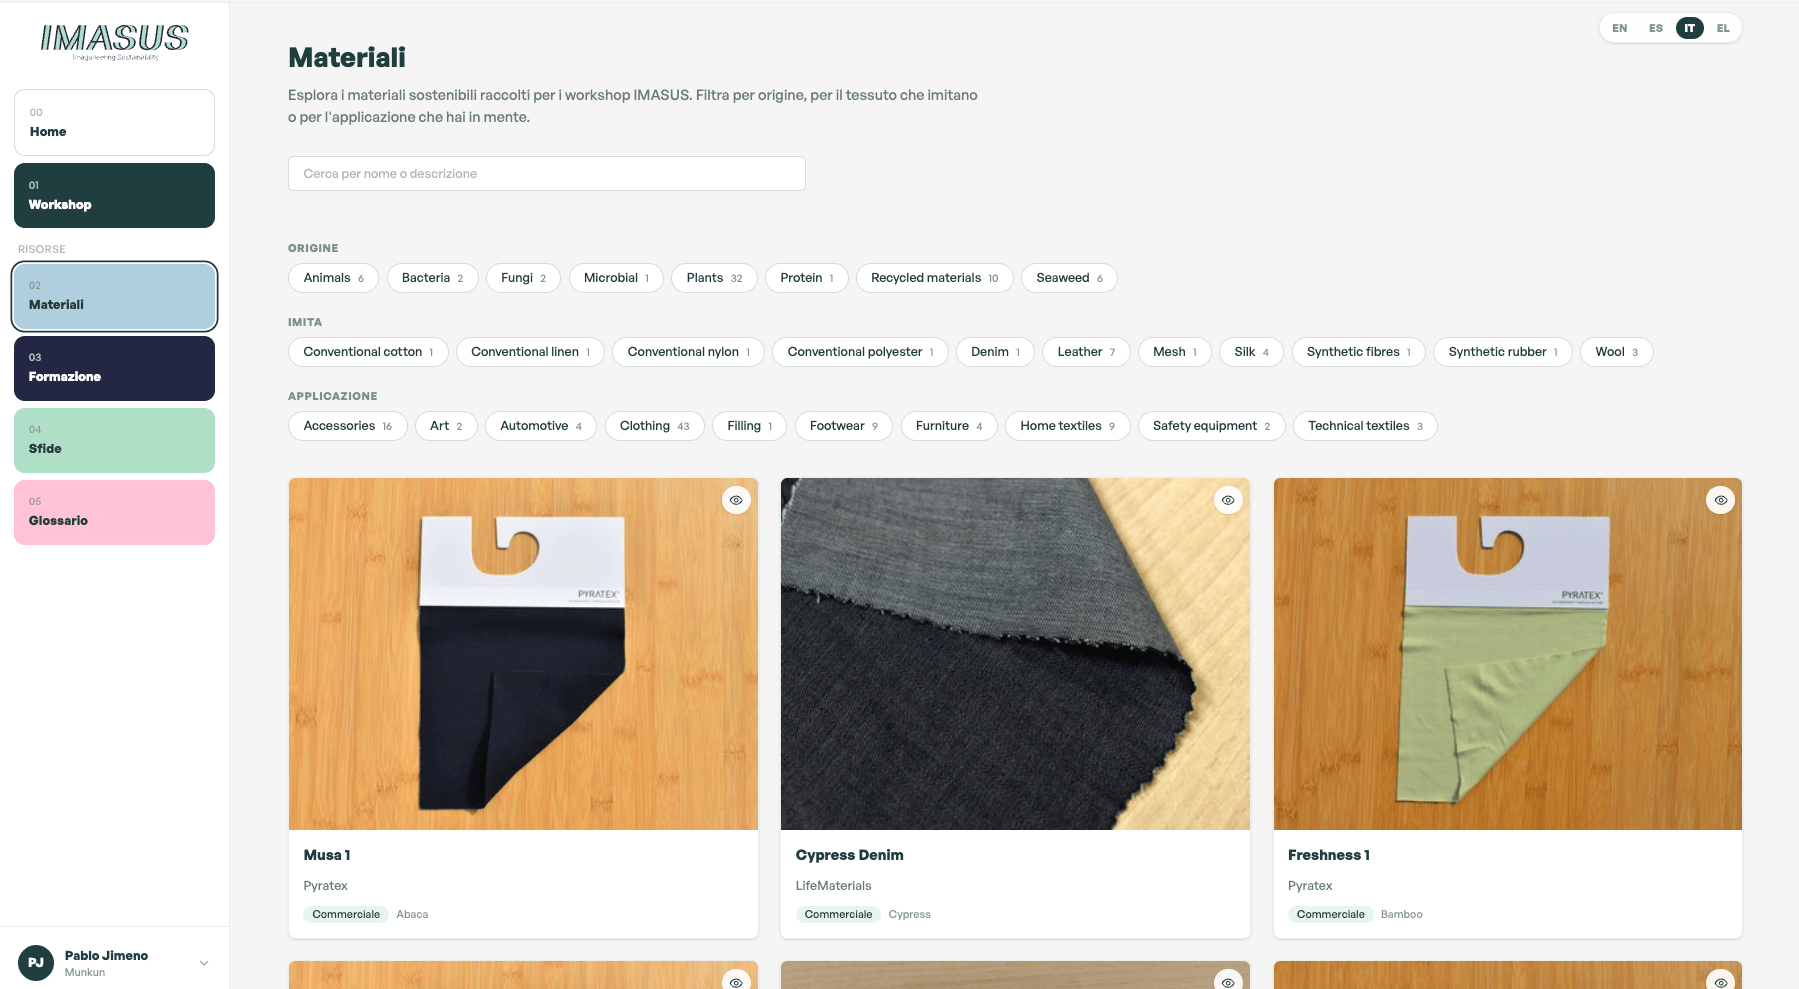Select Mesh imitation filter

click(1174, 352)
